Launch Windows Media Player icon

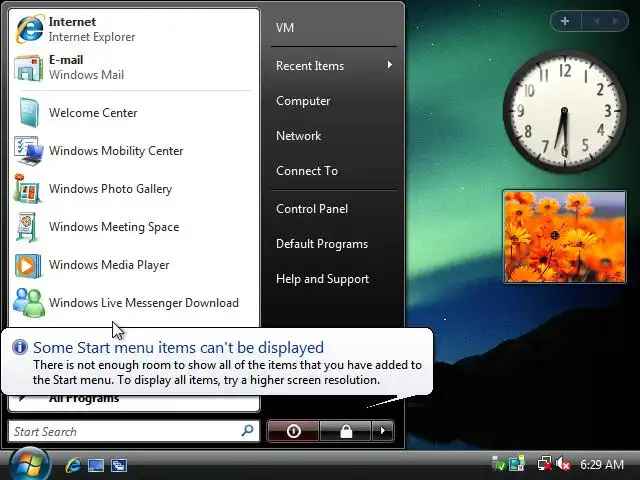(x=28, y=265)
